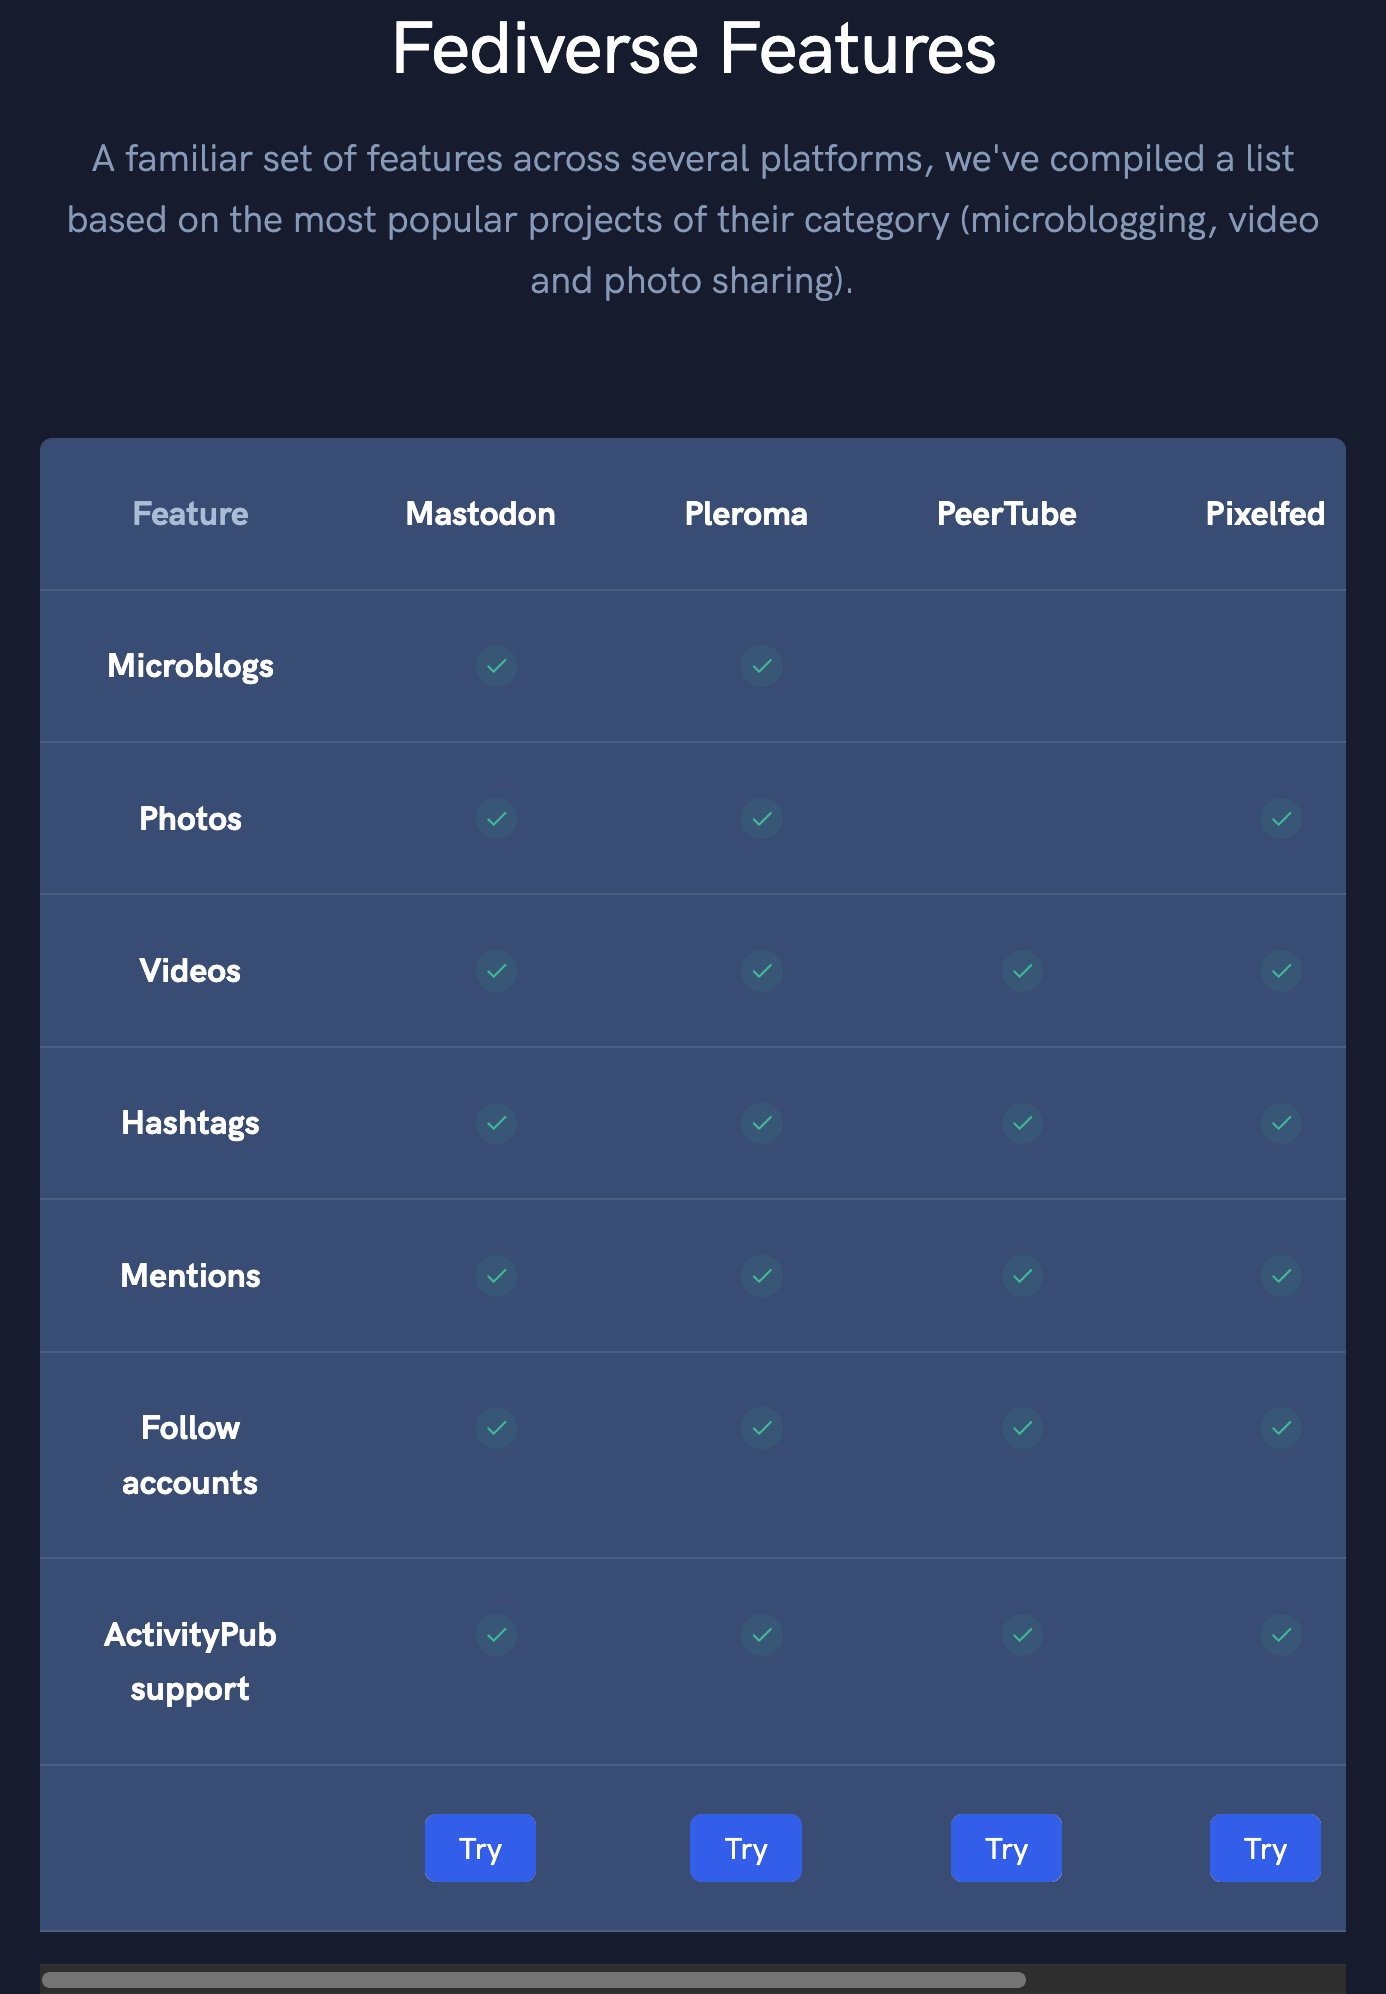Try the PeerTube platform
The height and width of the screenshot is (1994, 1386).
[1006, 1848]
